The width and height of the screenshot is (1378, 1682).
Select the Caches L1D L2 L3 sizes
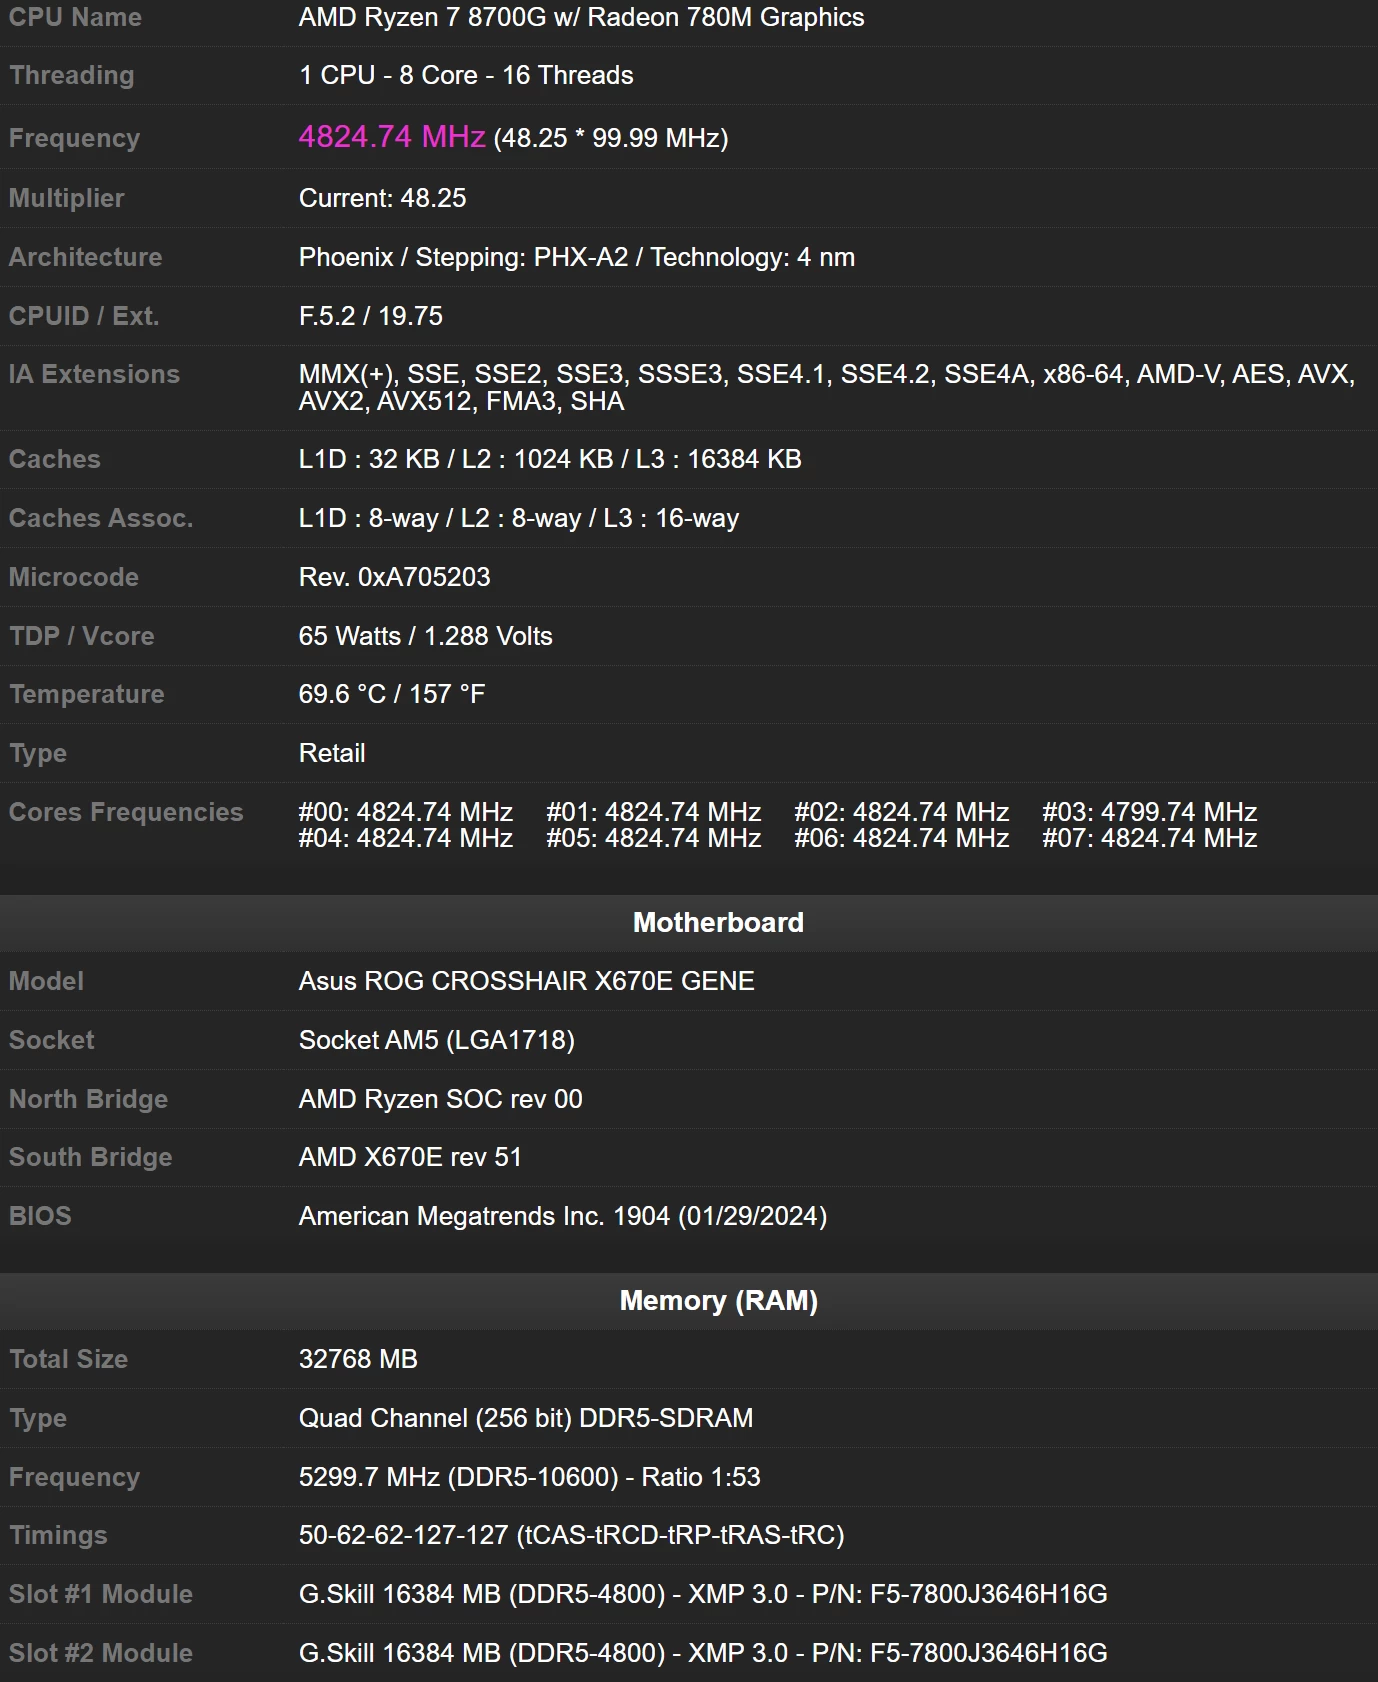tap(550, 459)
